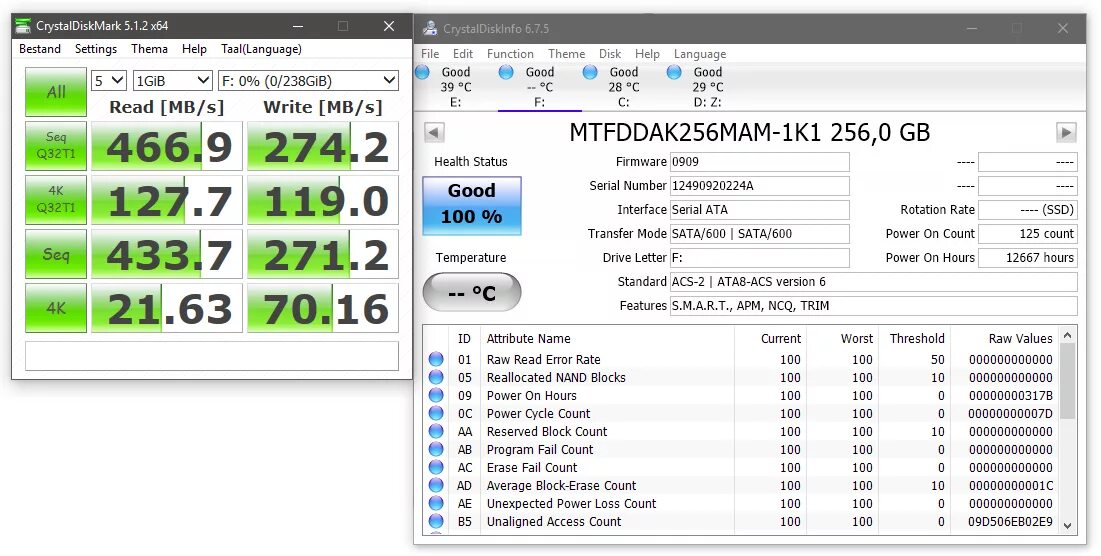Open Settings menu in CrystalDiskMark
The image size is (1101, 556).
(x=96, y=49)
